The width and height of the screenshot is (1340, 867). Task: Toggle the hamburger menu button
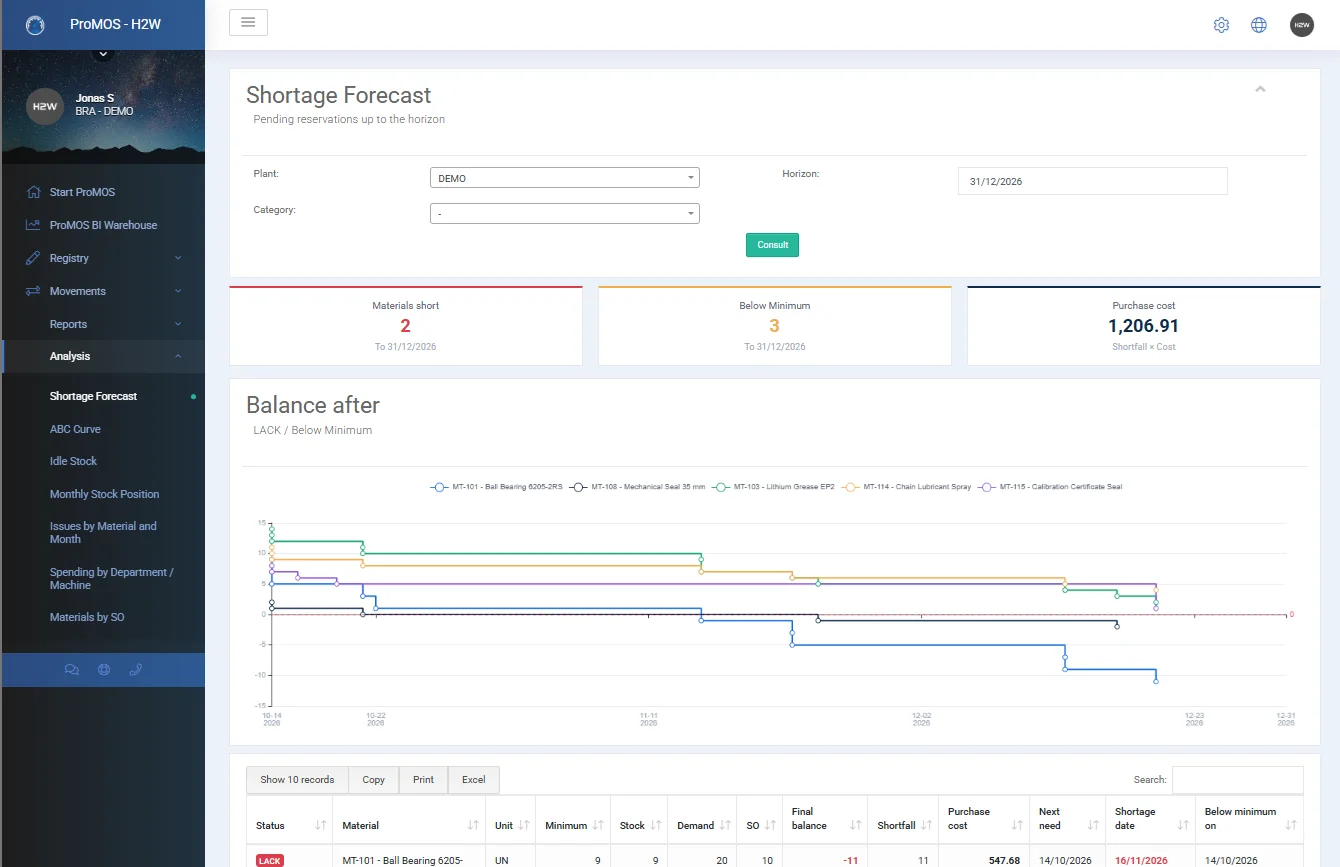coord(248,22)
